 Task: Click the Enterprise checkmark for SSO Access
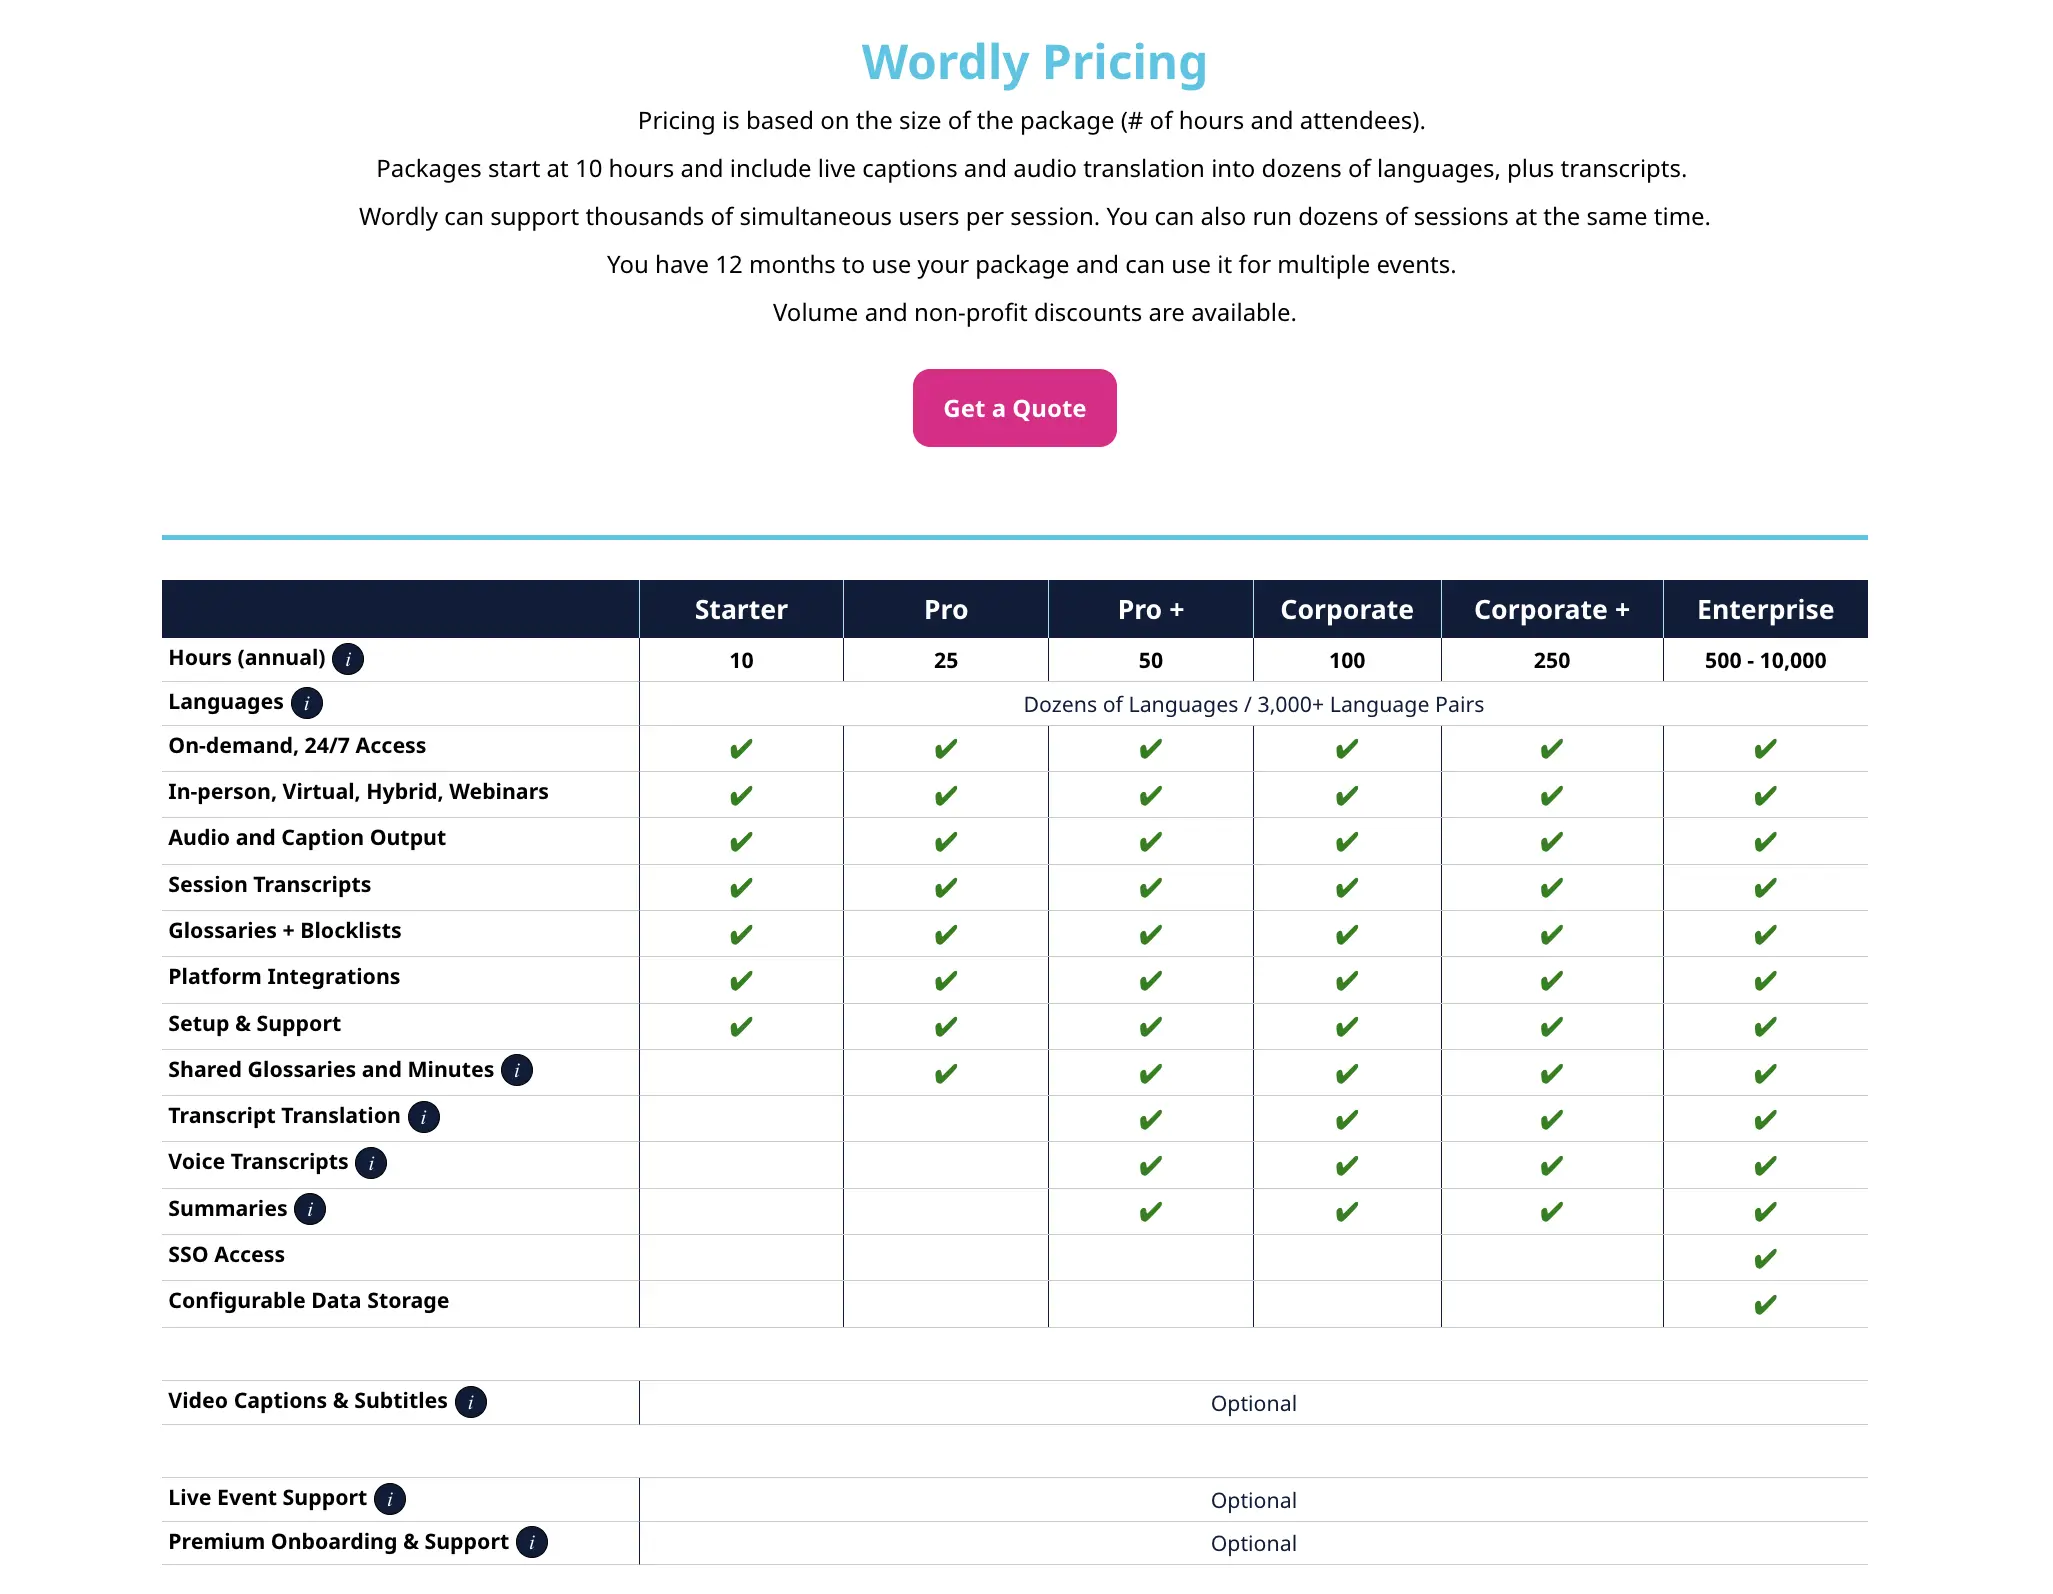click(1766, 1258)
